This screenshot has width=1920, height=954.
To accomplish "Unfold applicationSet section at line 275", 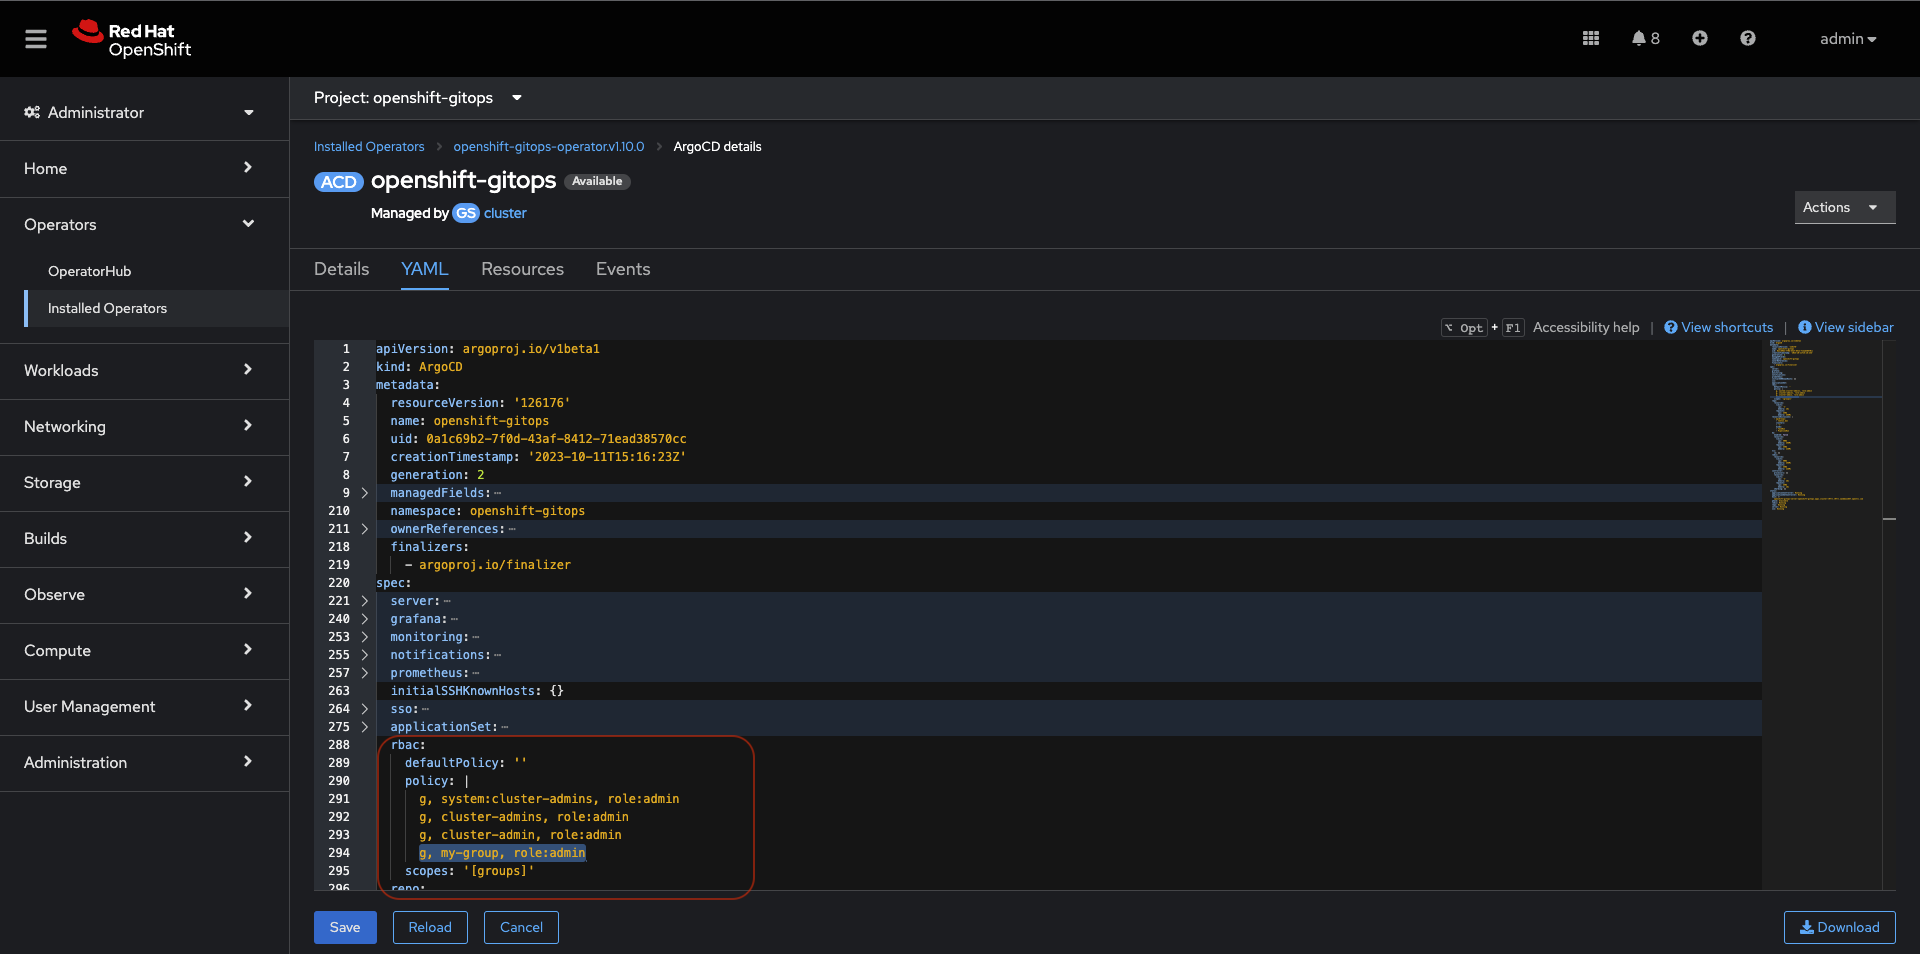I will point(365,727).
